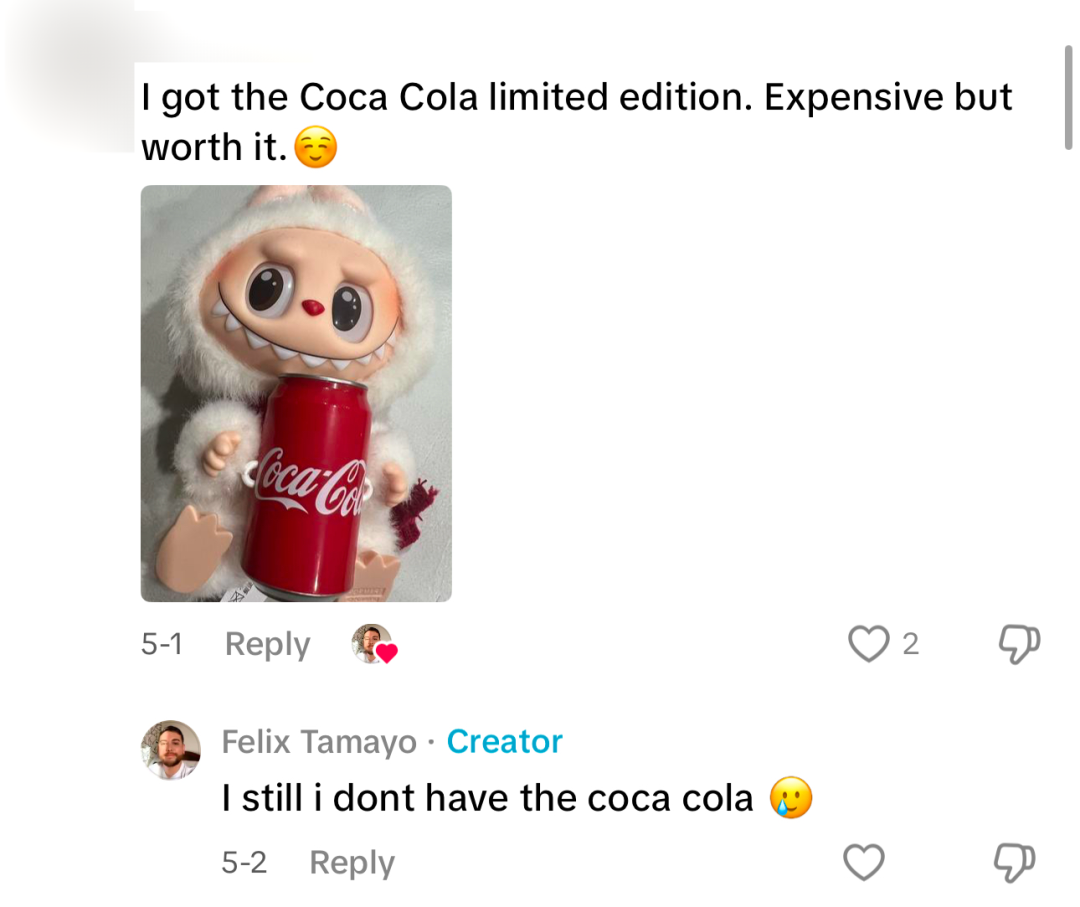The width and height of the screenshot is (1080, 907).
Task: Click the relieved smiley emoji after "worth it"
Action: 316,147
